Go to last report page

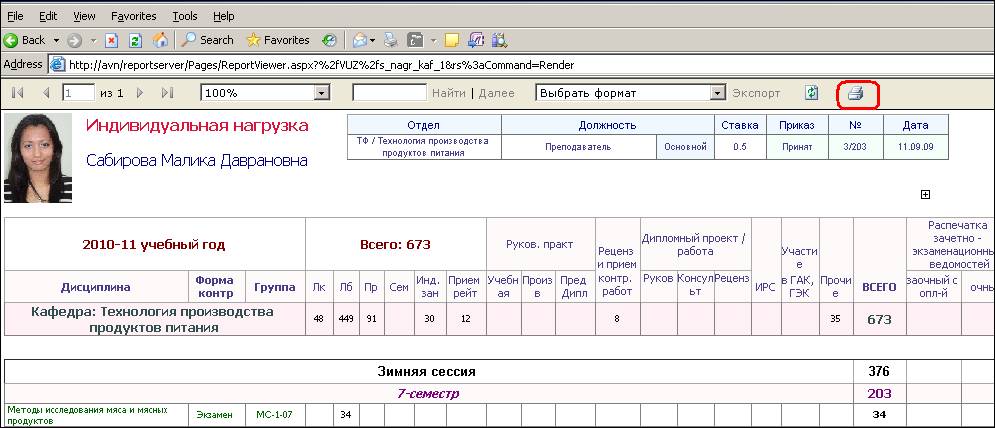pyautogui.click(x=168, y=93)
